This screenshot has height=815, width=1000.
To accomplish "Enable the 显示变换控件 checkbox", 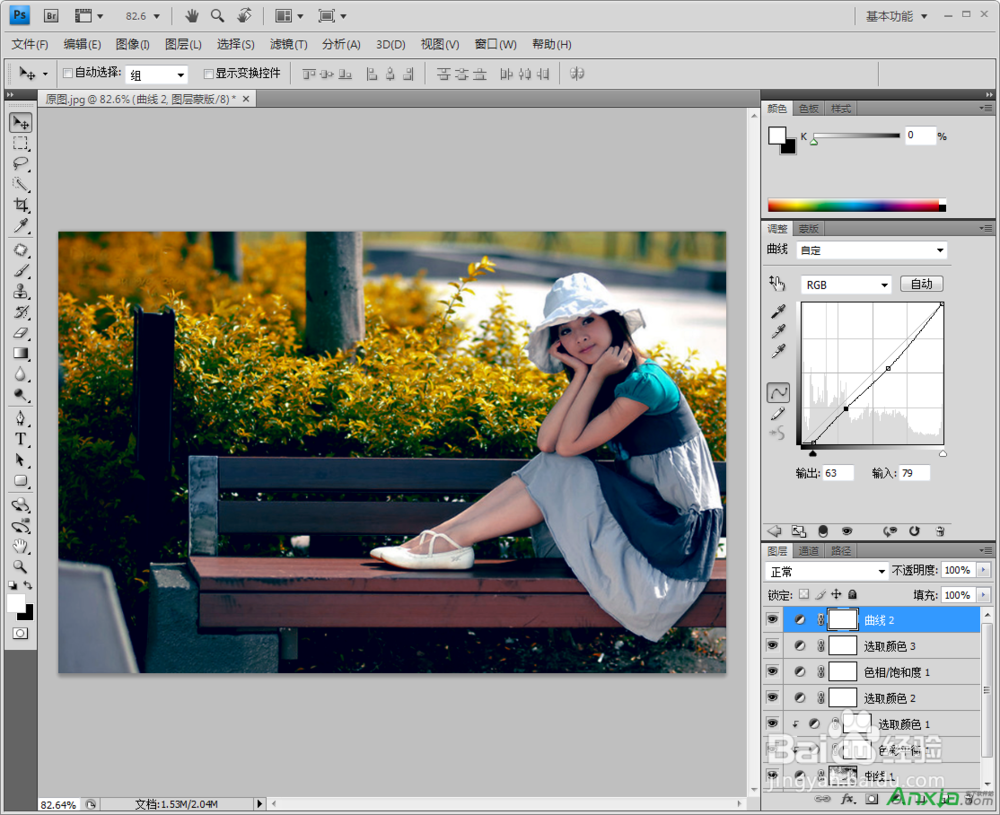I will point(208,73).
